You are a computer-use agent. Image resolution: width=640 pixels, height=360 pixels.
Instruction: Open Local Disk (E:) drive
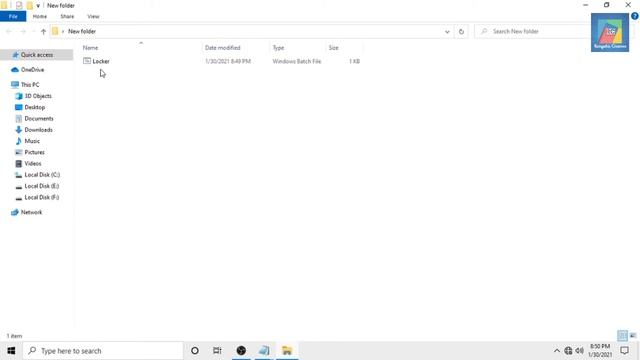pos(42,186)
